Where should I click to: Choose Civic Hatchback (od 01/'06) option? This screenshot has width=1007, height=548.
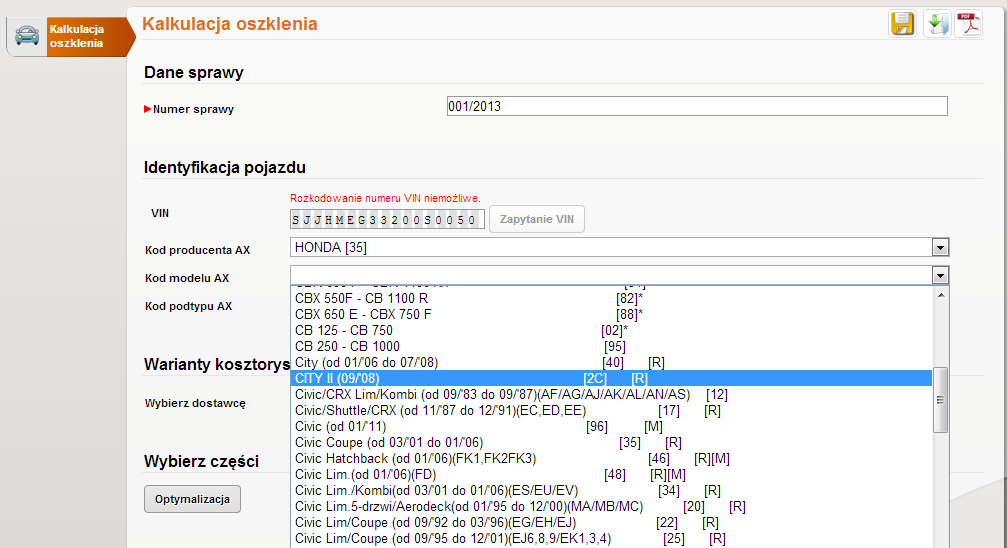click(611, 459)
